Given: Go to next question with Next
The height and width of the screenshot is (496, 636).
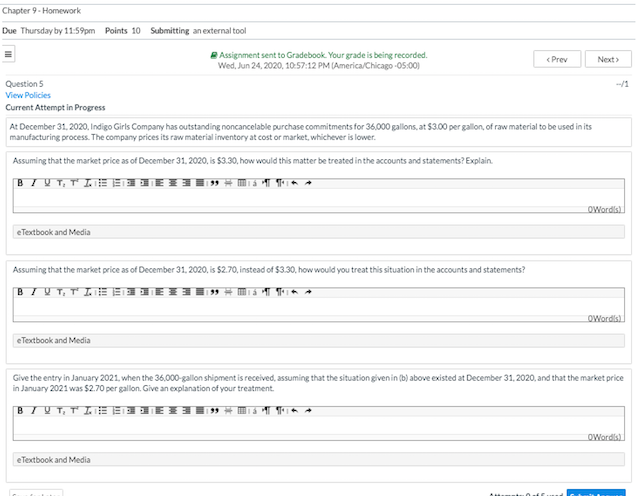Looking at the screenshot, I should click(x=608, y=59).
